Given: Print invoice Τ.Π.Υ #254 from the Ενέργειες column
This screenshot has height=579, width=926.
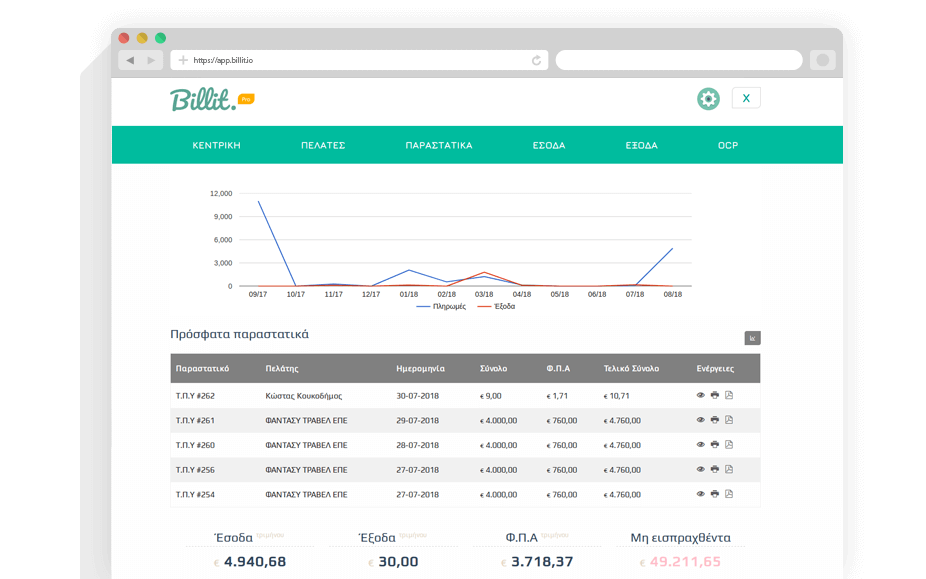Looking at the screenshot, I should [714, 493].
